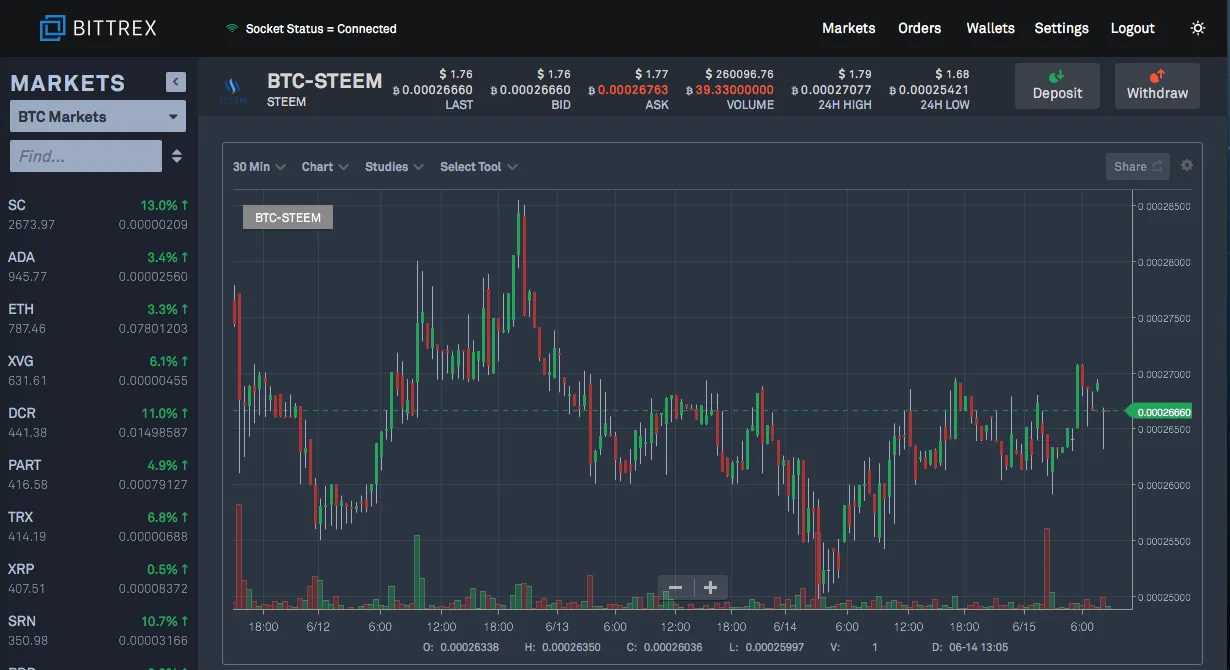This screenshot has width=1230, height=670.
Task: Click the 6/13 date on time axis
Action: point(557,627)
